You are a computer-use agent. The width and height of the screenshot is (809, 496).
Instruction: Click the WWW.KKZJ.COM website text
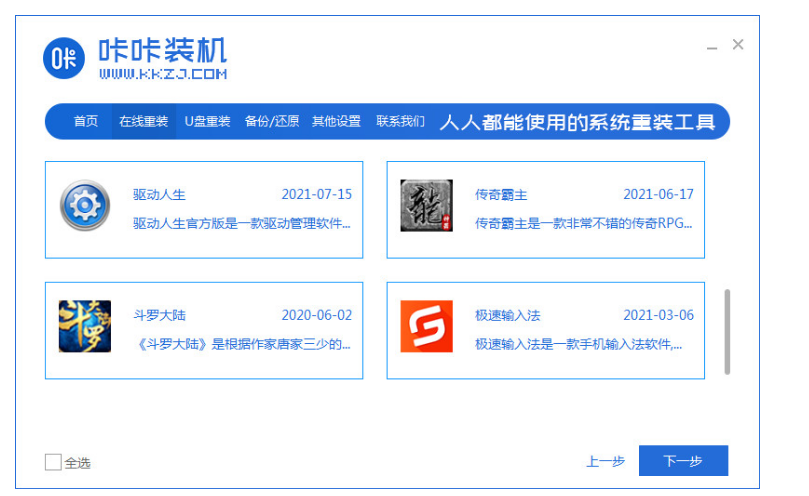click(163, 74)
